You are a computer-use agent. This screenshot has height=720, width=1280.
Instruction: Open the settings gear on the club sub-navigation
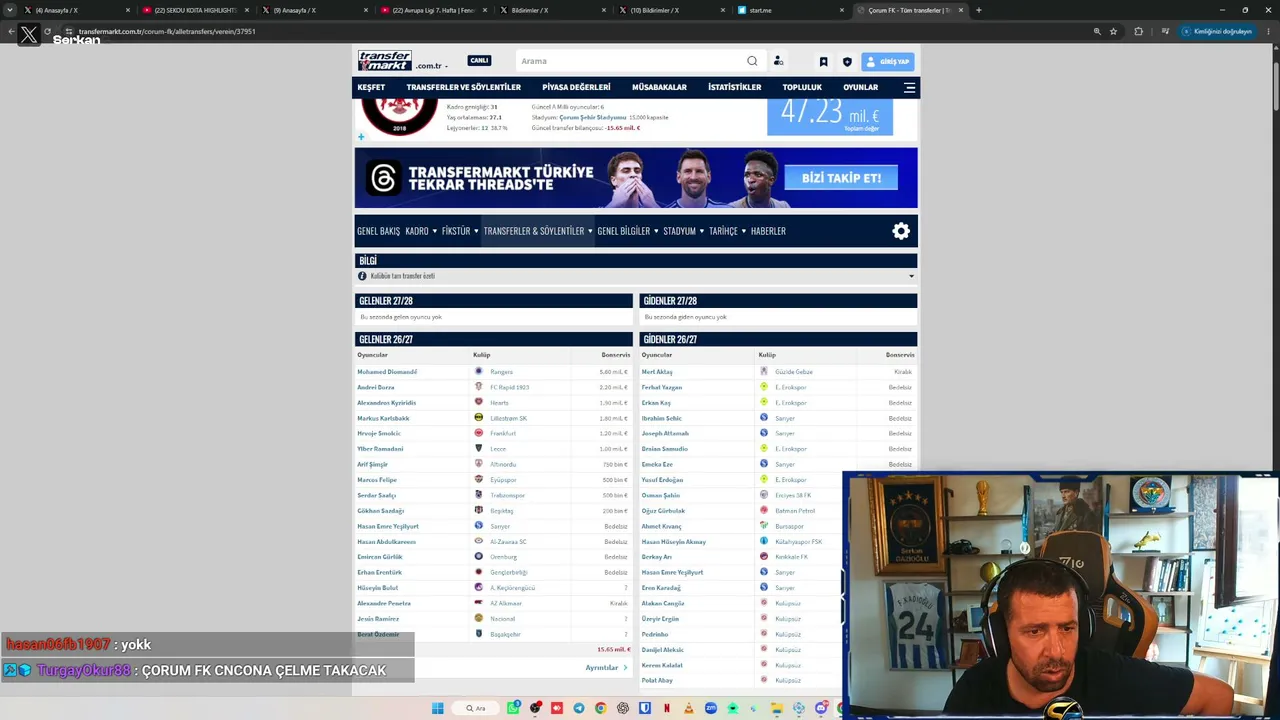coord(901,231)
